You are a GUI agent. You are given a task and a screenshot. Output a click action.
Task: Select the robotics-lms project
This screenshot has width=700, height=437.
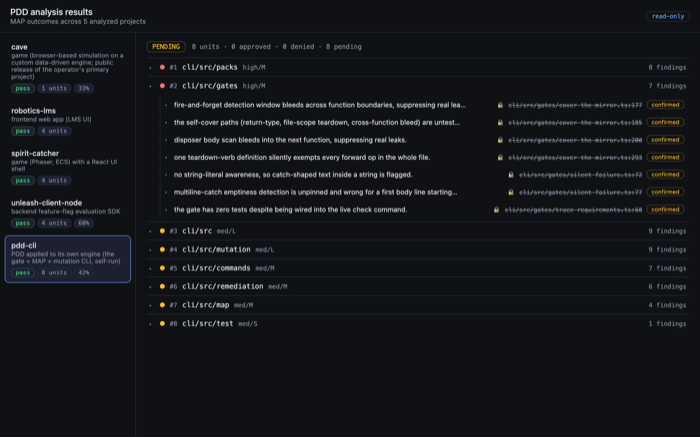[x=68, y=121]
